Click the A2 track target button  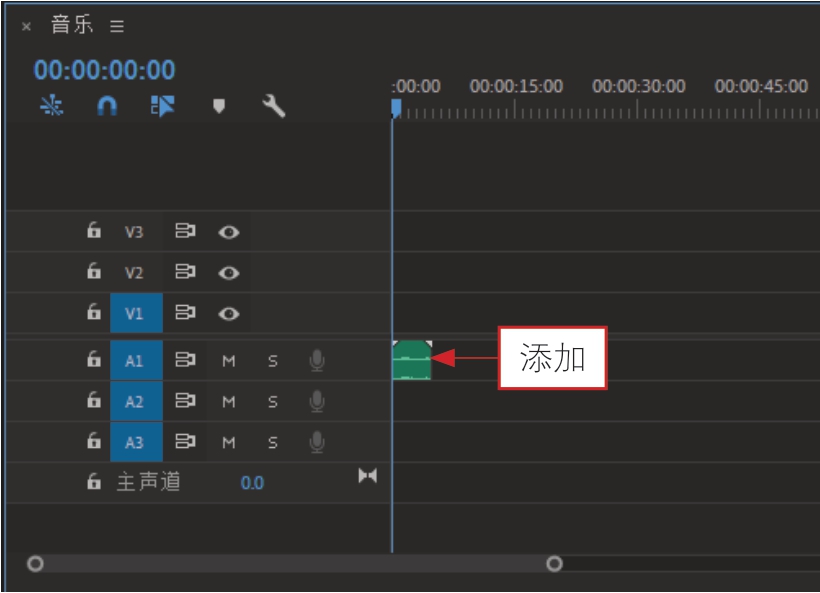pyautogui.click(x=136, y=401)
